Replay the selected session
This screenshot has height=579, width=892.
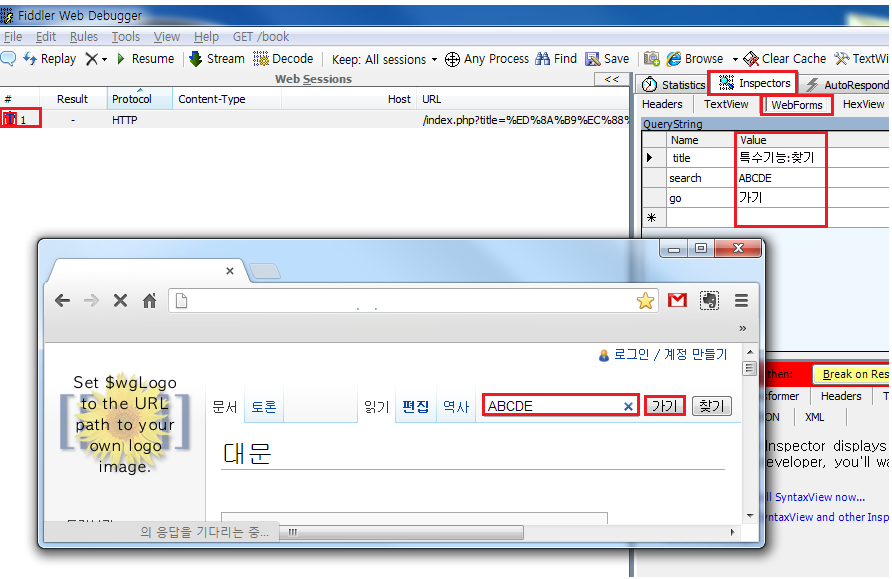pyautogui.click(x=49, y=59)
